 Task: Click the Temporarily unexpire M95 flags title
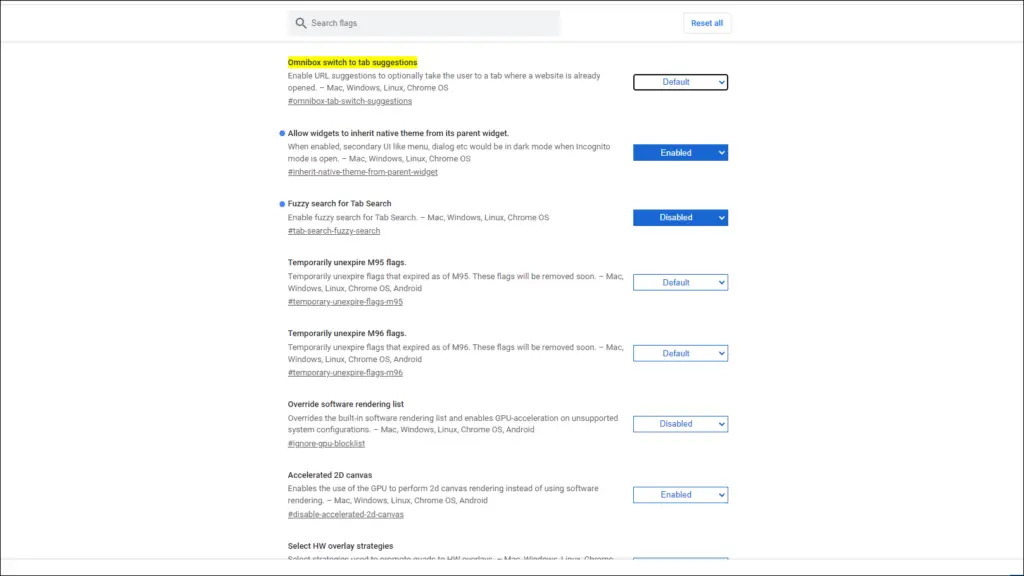pos(347,263)
